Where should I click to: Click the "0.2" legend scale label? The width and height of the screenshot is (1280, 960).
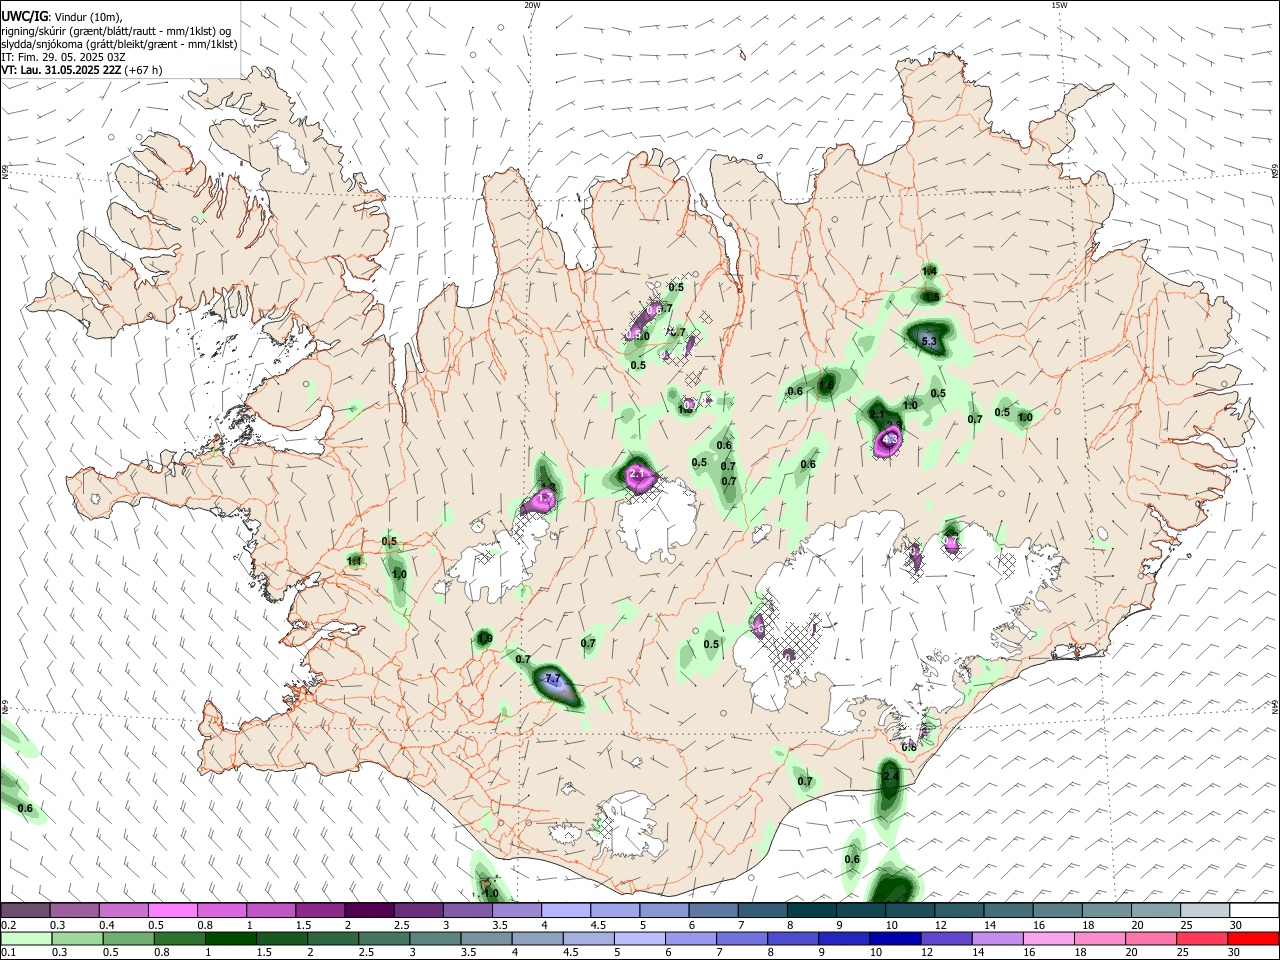coord(9,925)
